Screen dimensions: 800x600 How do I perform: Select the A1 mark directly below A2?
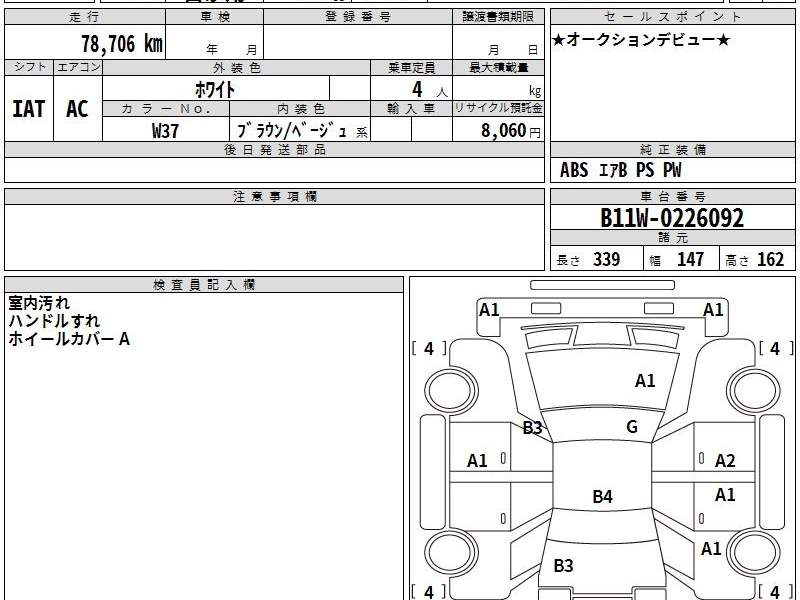click(725, 494)
